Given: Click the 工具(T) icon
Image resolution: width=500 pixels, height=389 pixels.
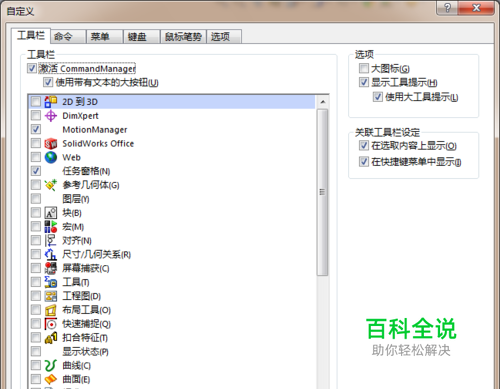Looking at the screenshot, I should (x=51, y=282).
